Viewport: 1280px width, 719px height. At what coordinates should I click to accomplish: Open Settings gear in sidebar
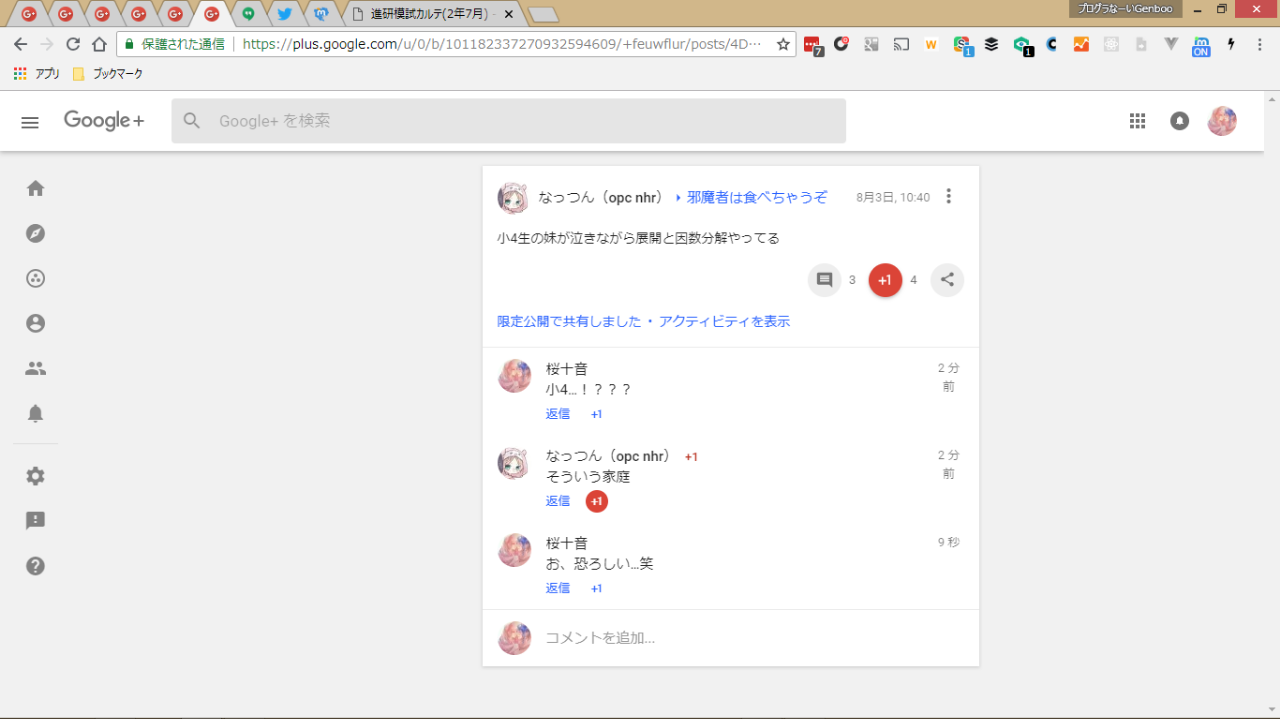[36, 476]
